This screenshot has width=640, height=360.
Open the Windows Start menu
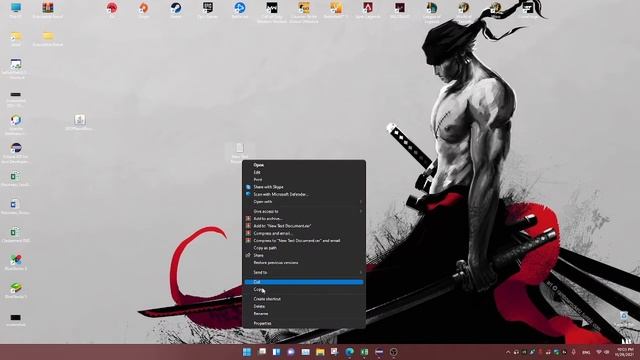247,352
